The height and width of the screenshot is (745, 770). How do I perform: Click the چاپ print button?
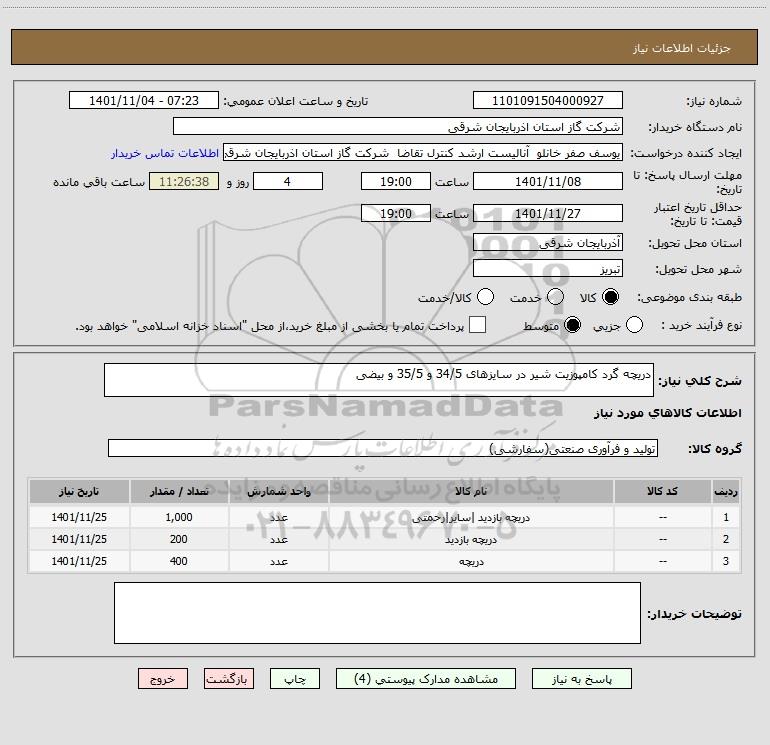pos(295,679)
